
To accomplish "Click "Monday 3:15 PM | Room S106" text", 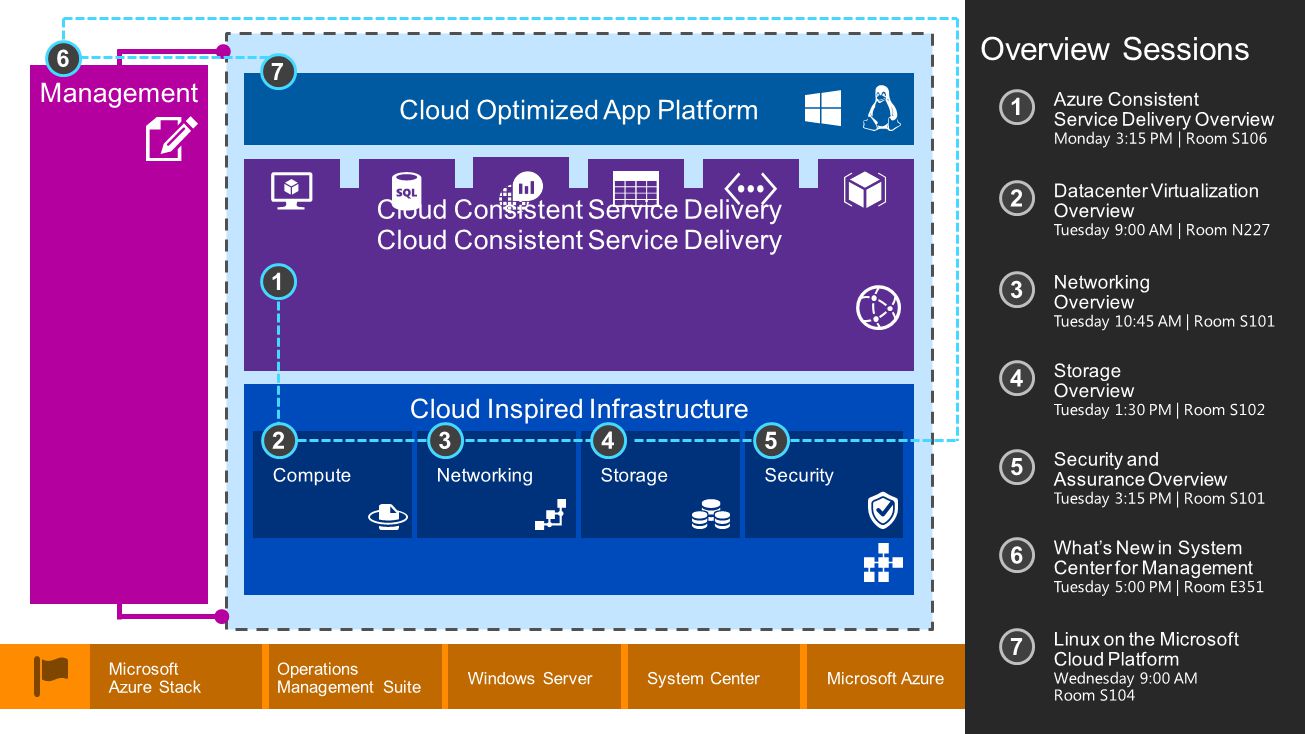I will pos(1160,139).
